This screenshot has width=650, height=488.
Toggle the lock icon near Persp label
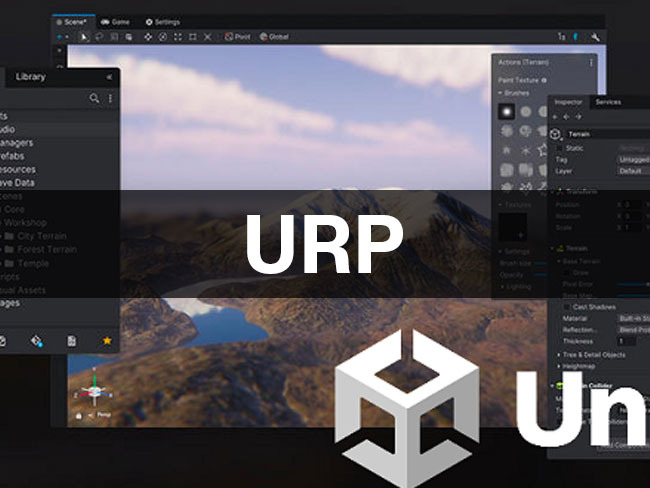click(x=79, y=415)
